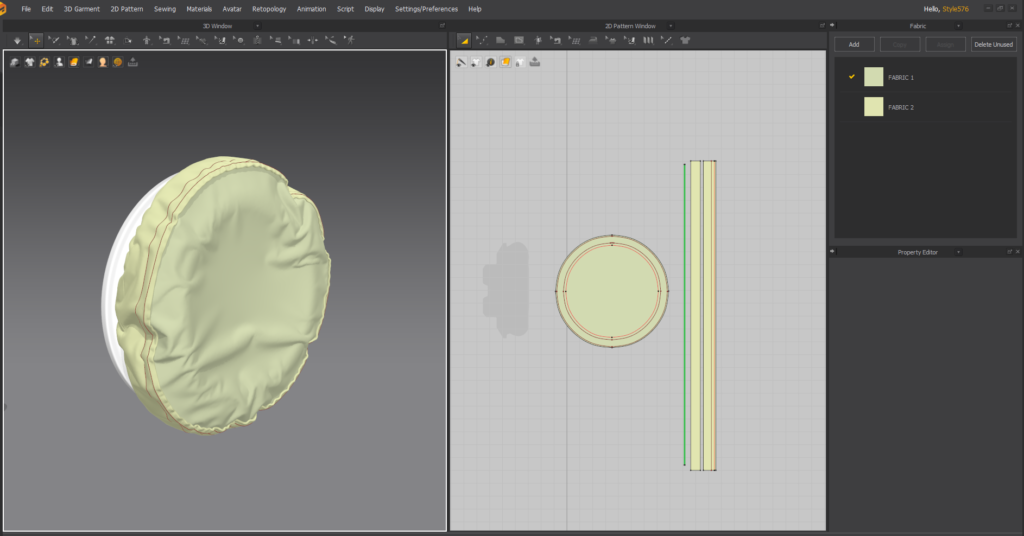Select the circle button tool in 3D toolbar

pos(239,40)
